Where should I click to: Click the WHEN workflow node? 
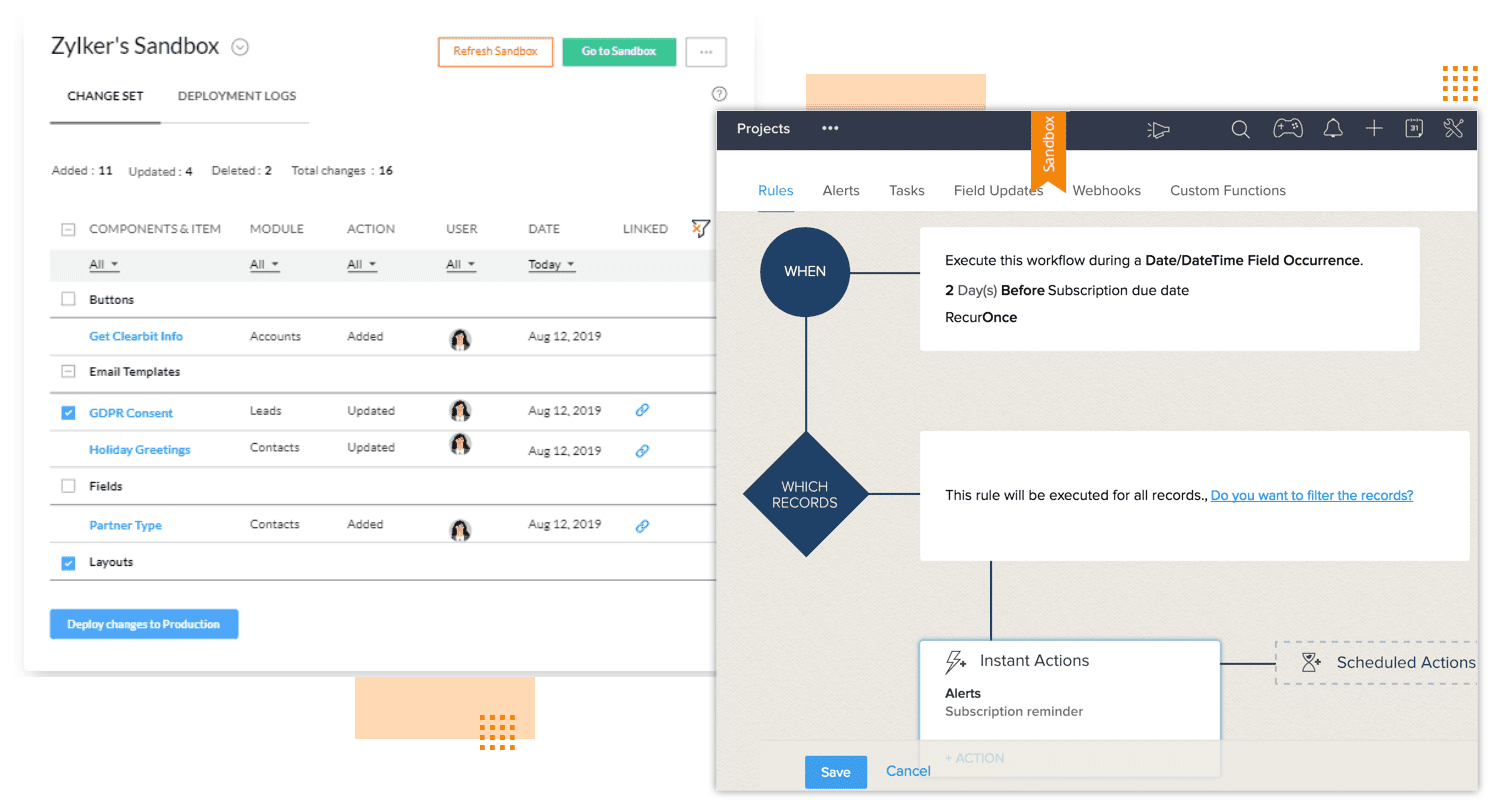tap(805, 271)
